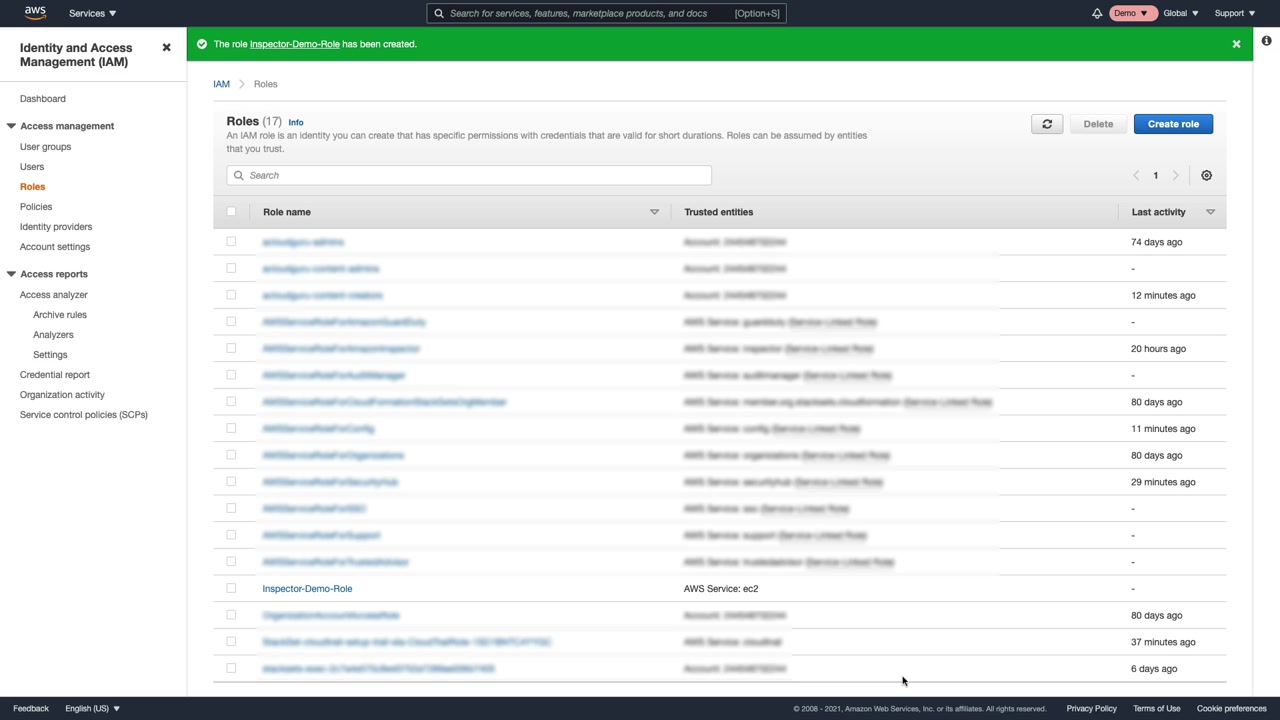
Task: Open Access analyzer
Action: tap(54, 295)
